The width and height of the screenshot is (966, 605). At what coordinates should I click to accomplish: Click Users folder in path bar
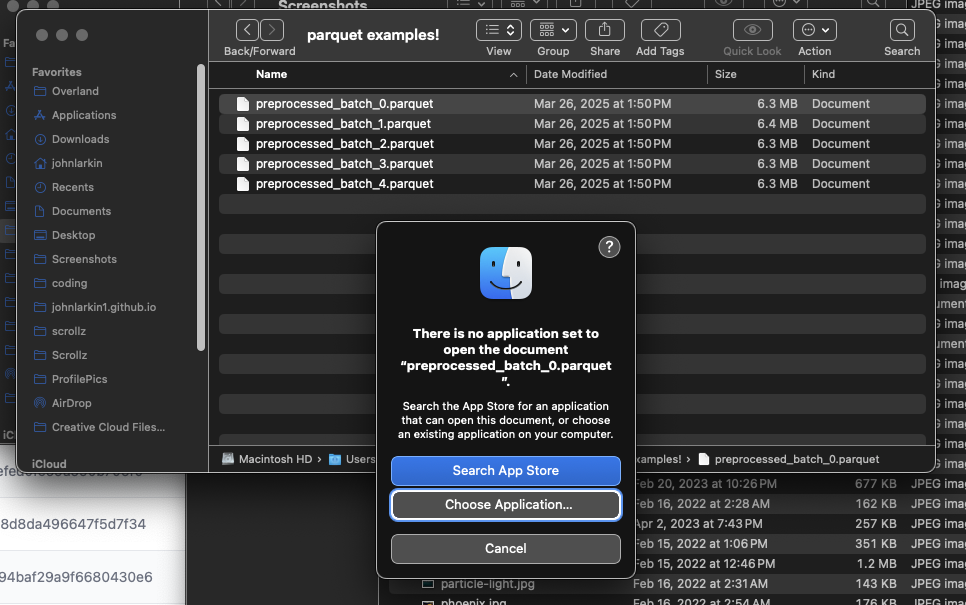(352, 459)
